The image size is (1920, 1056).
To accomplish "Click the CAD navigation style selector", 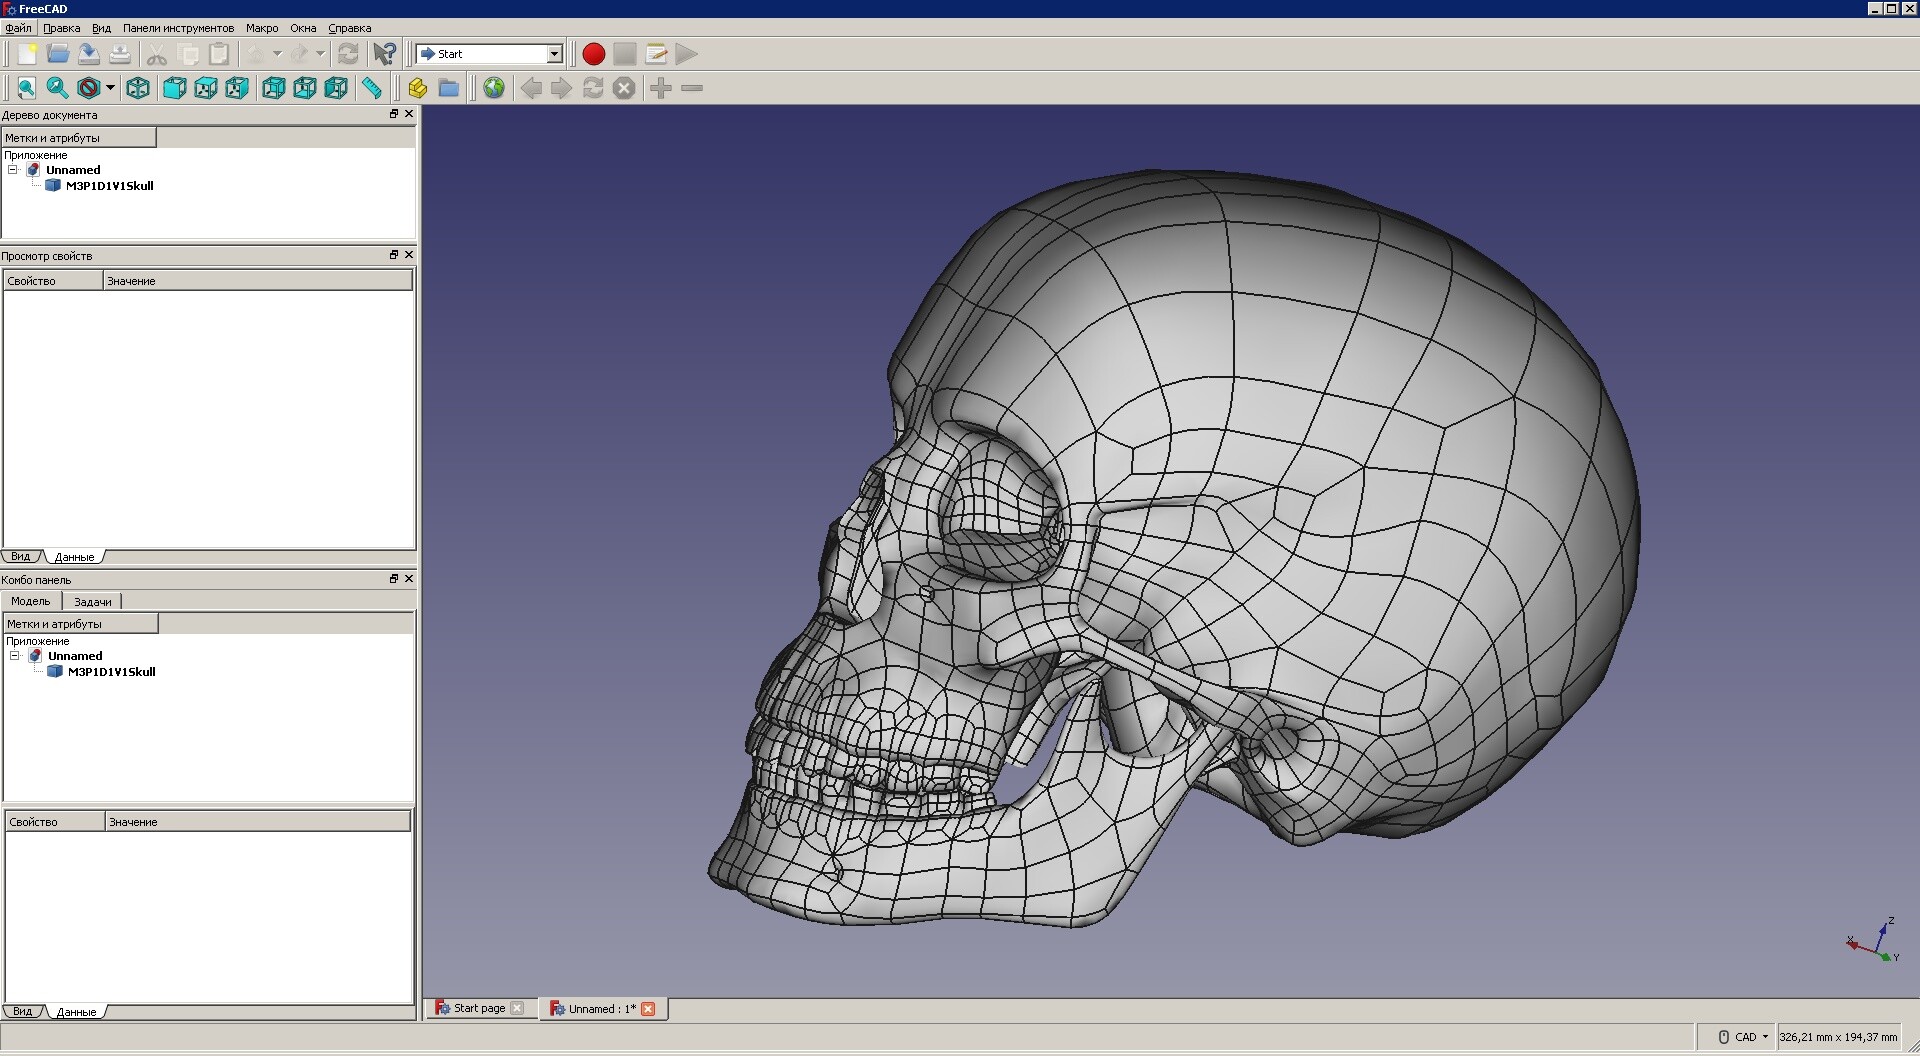I will (1743, 1037).
